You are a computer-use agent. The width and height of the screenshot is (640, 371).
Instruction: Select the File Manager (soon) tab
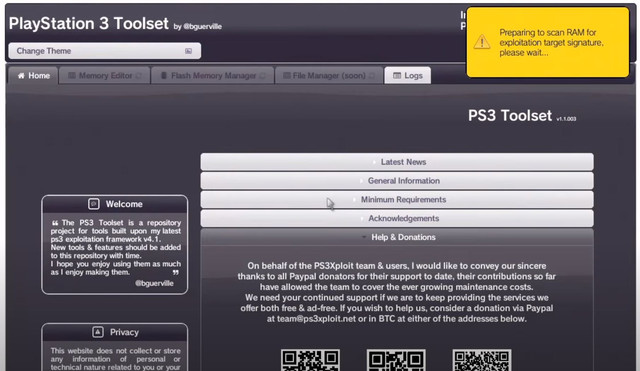(x=329, y=76)
